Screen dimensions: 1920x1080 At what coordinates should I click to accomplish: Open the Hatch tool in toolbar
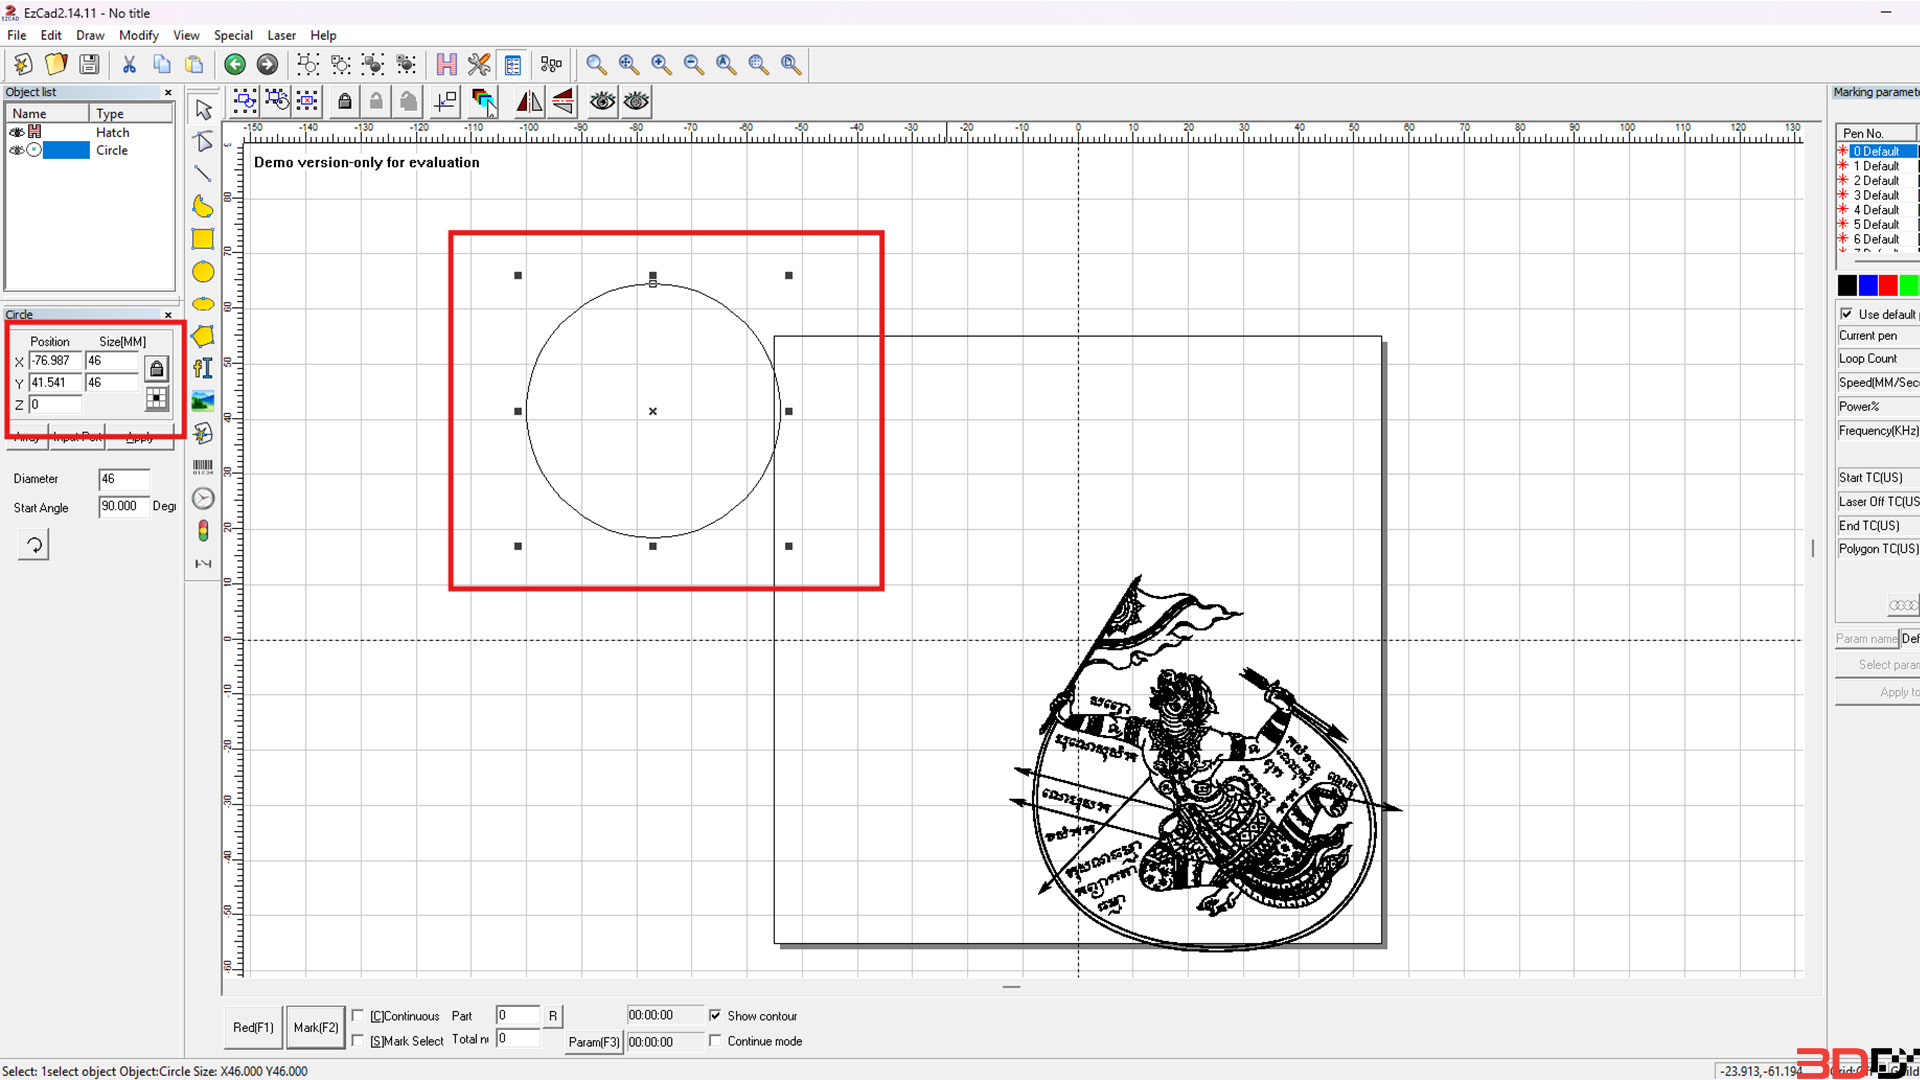tap(446, 65)
